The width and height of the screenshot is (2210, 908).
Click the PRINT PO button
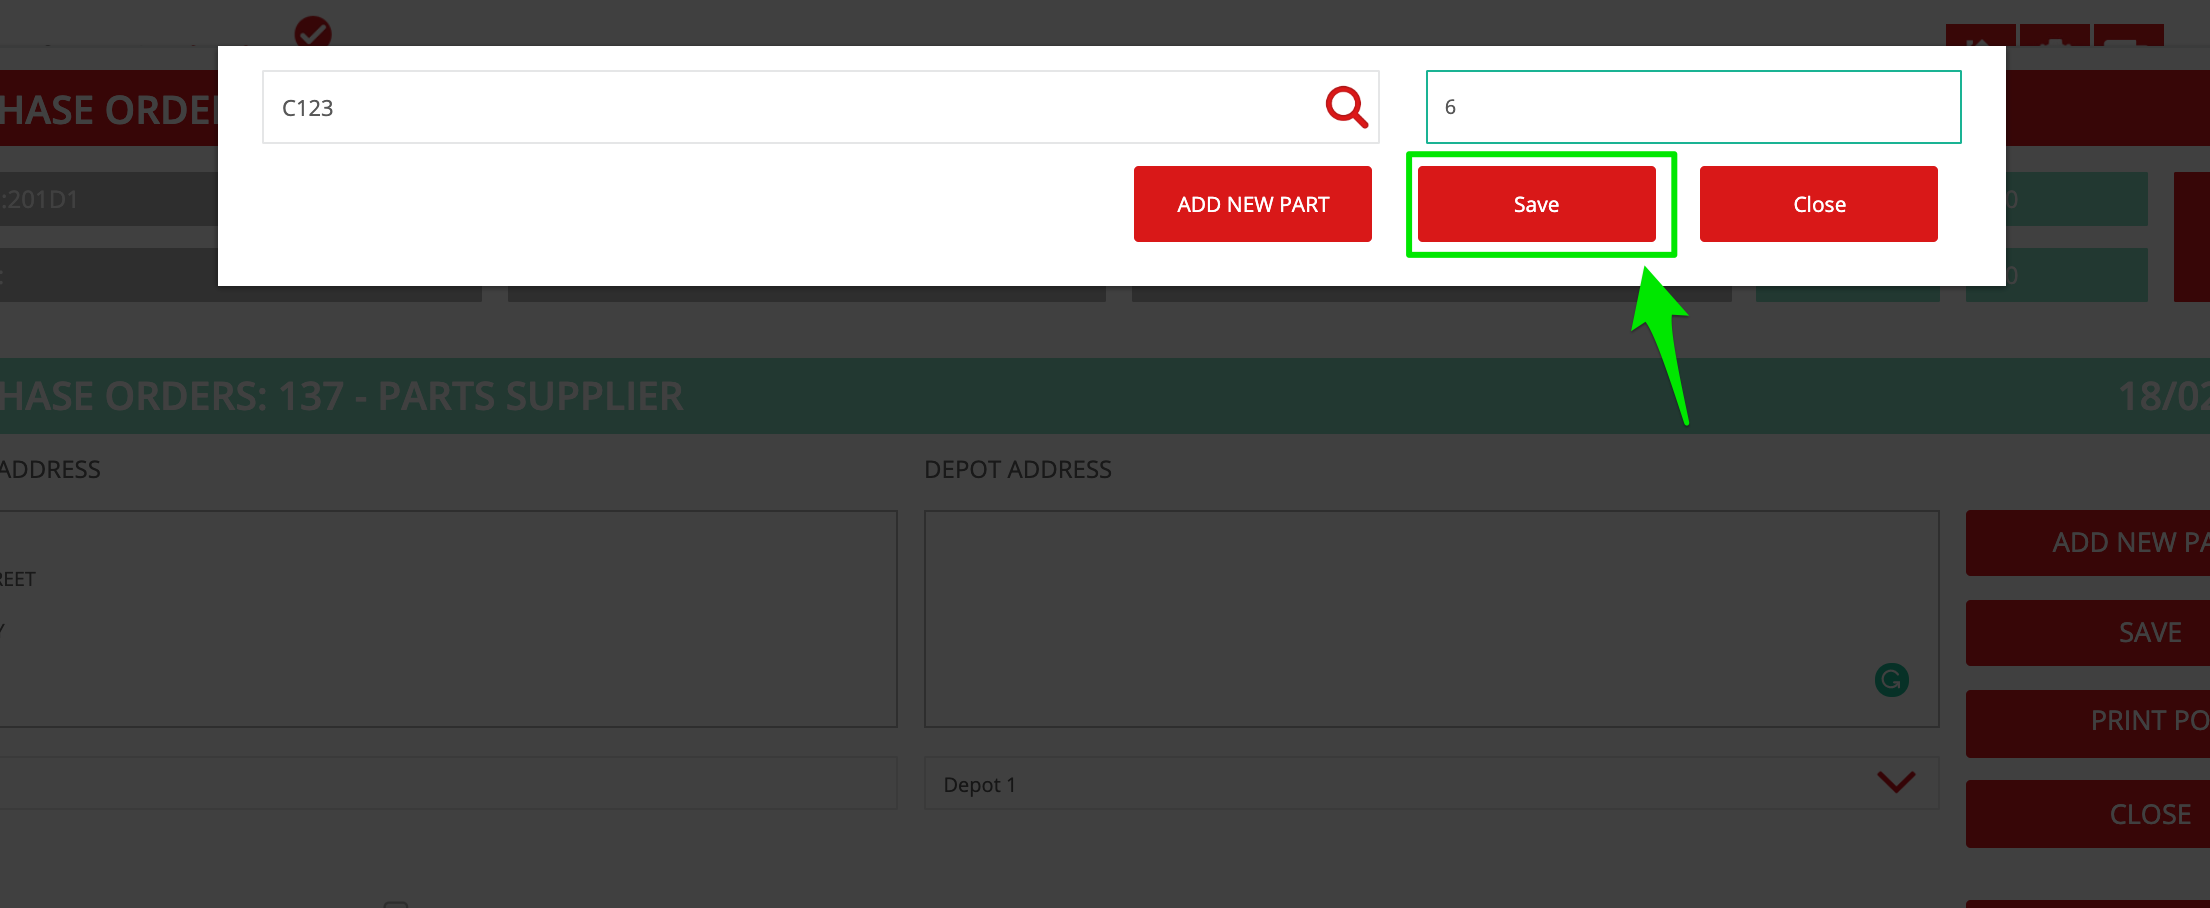point(2088,722)
